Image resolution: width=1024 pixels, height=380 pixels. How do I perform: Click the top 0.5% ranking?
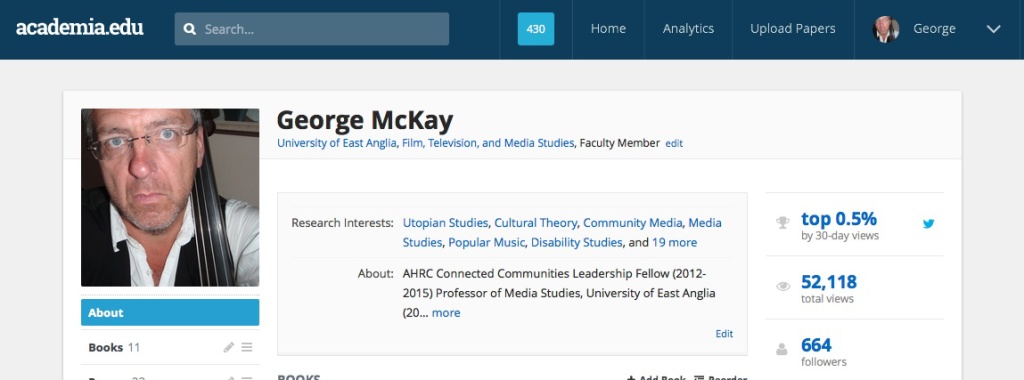839,218
